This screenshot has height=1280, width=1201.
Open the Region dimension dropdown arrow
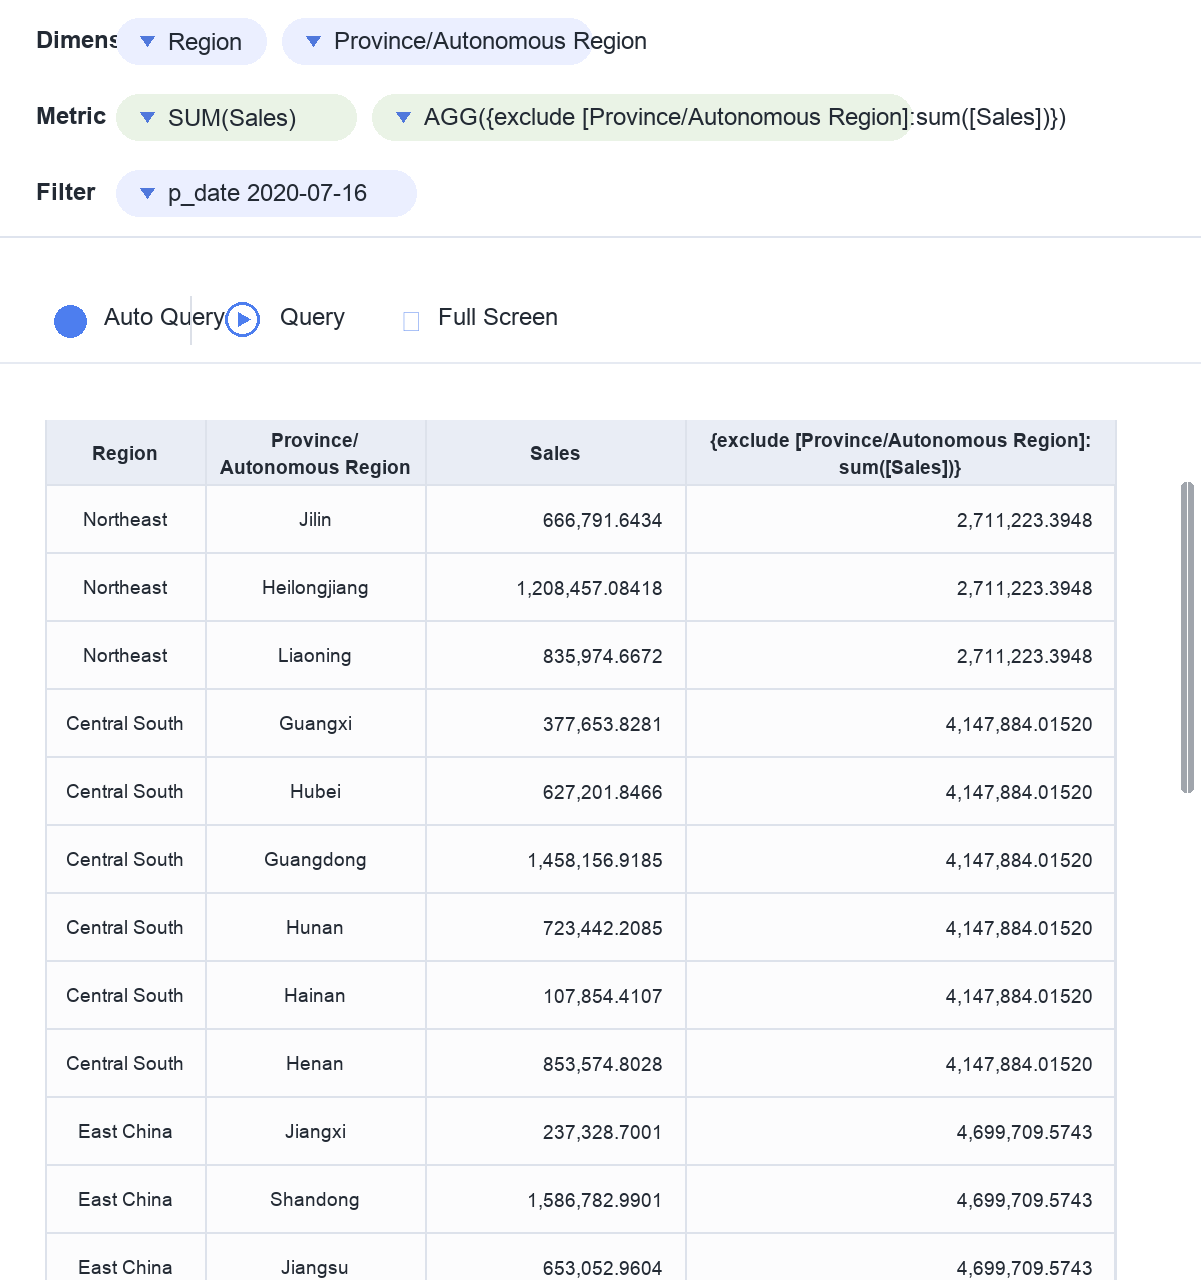[148, 42]
